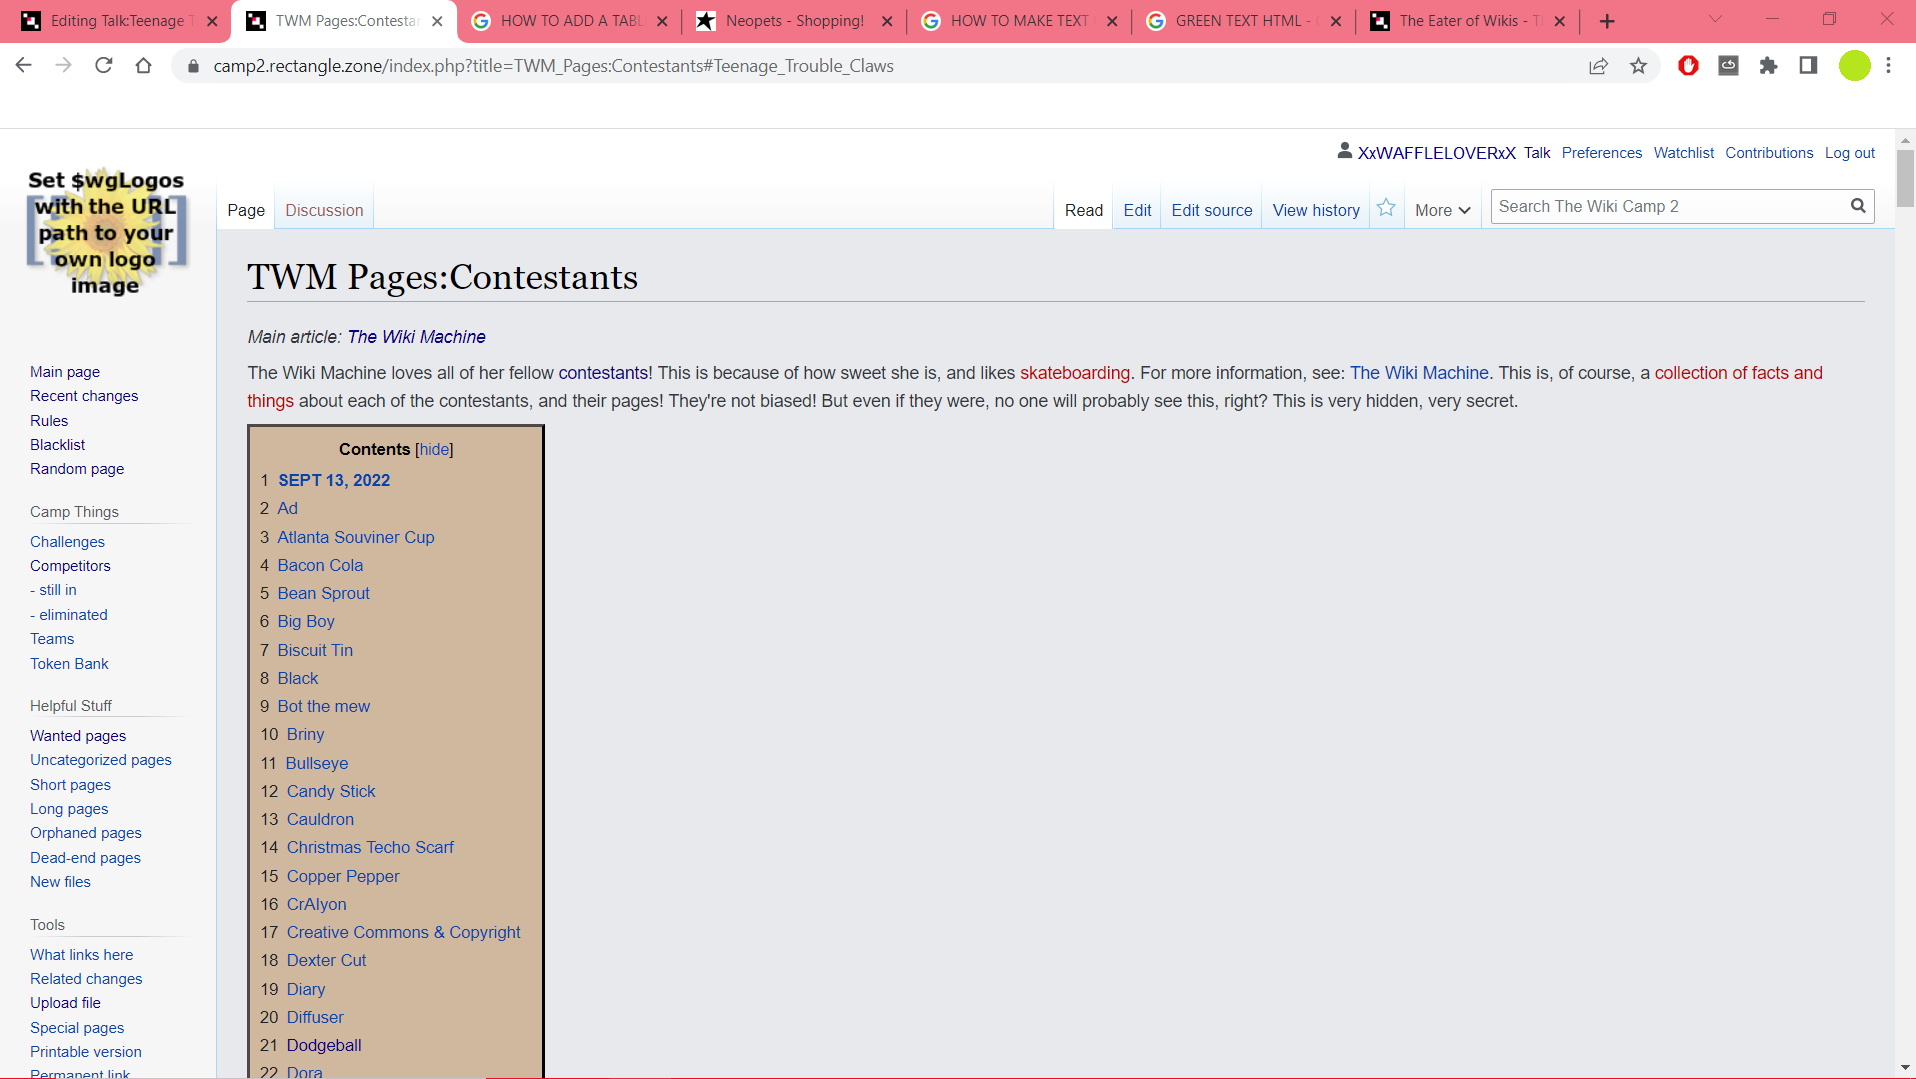Open the tab search chevron
Image resolution: width=1916 pixels, height=1079 pixels.
coord(1715,20)
